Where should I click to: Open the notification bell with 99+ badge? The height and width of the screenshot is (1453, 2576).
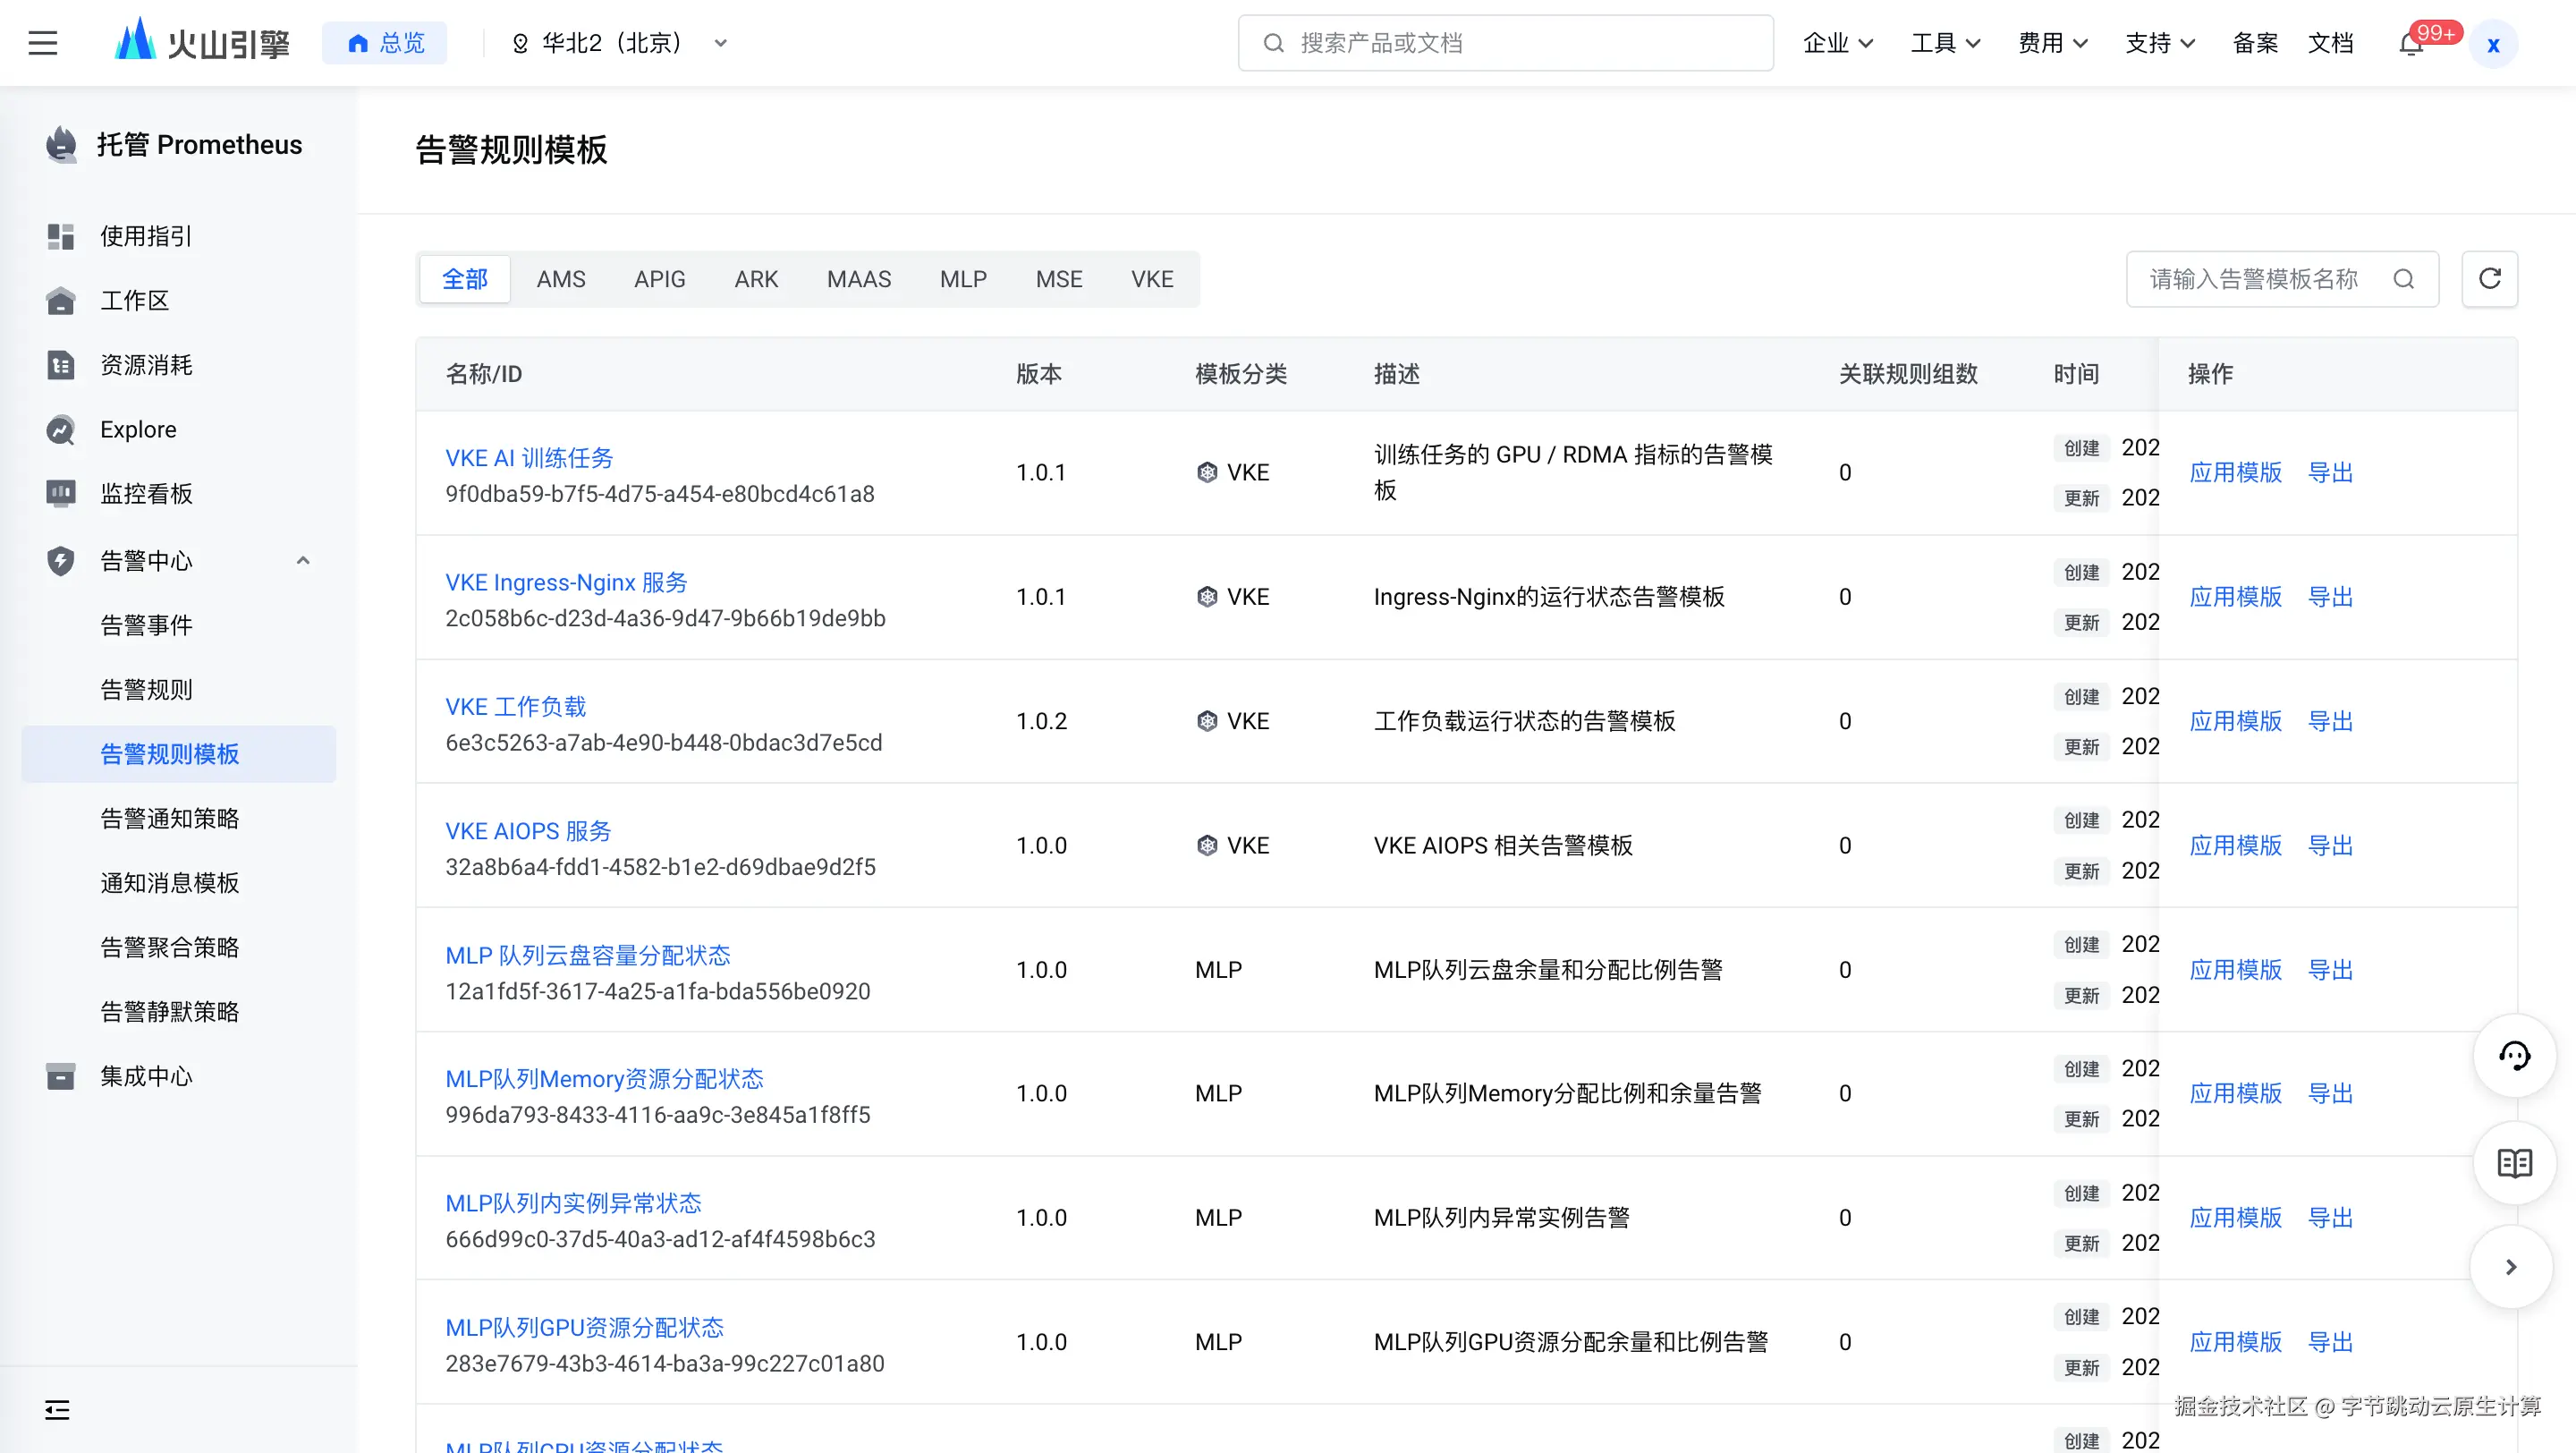click(x=2411, y=44)
